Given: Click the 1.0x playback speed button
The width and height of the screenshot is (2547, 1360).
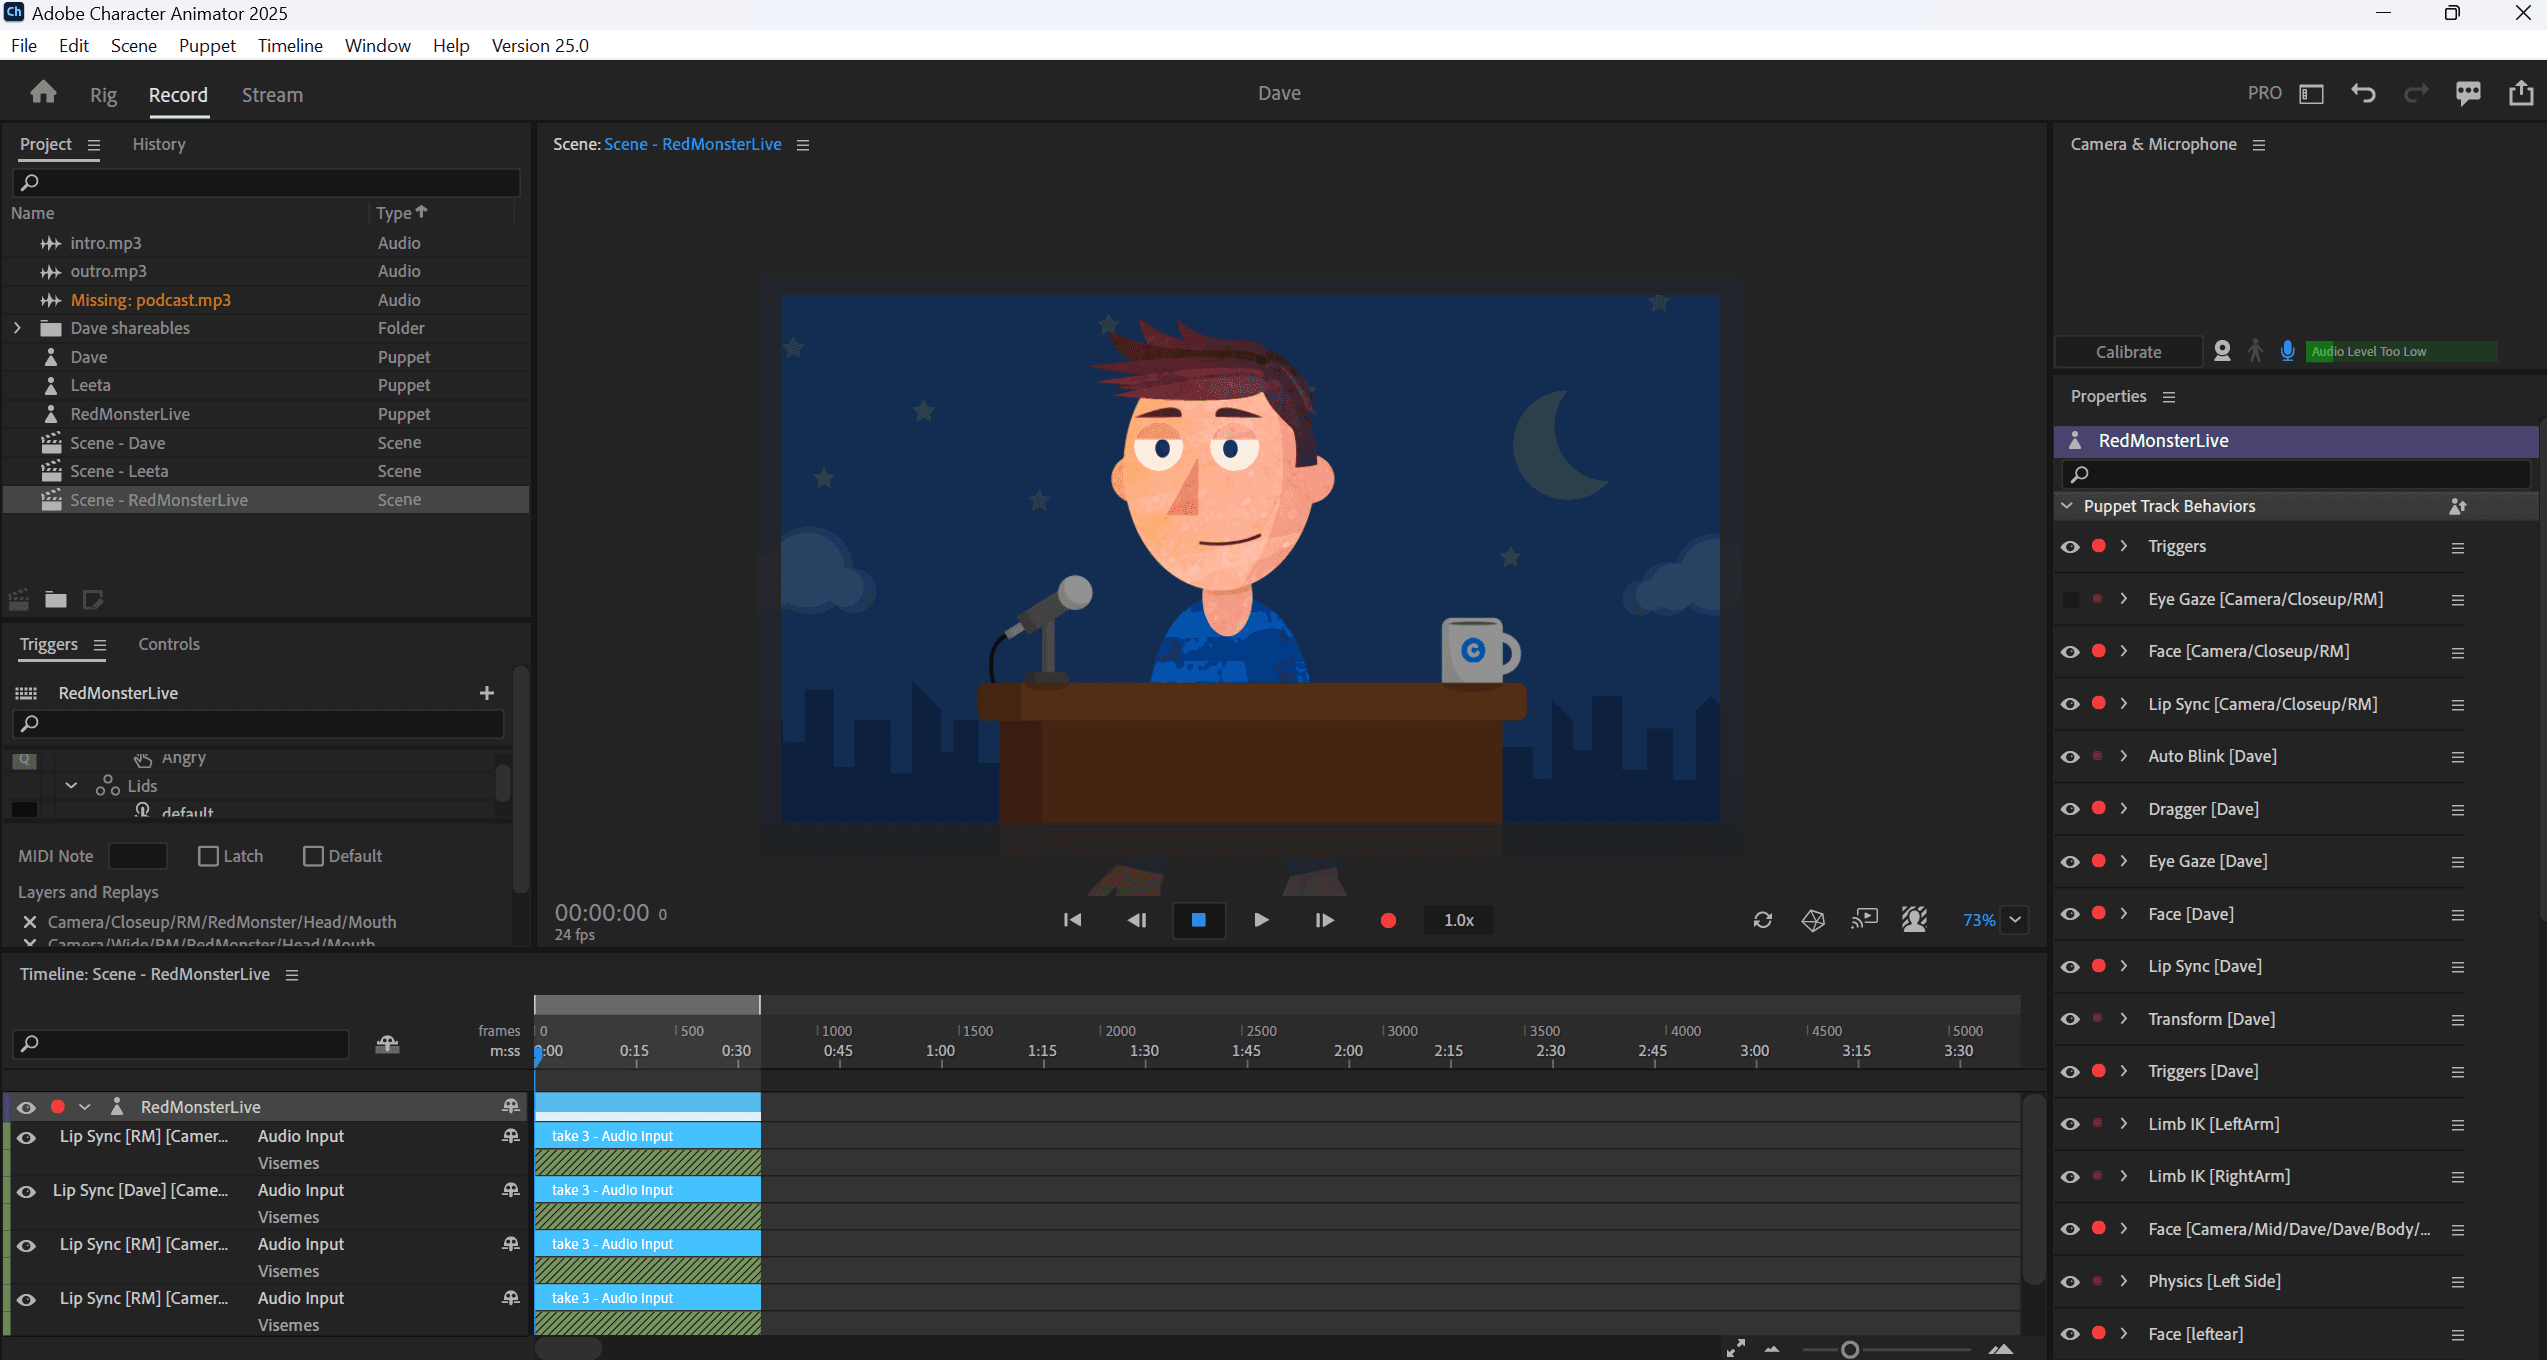Looking at the screenshot, I should (x=1459, y=920).
